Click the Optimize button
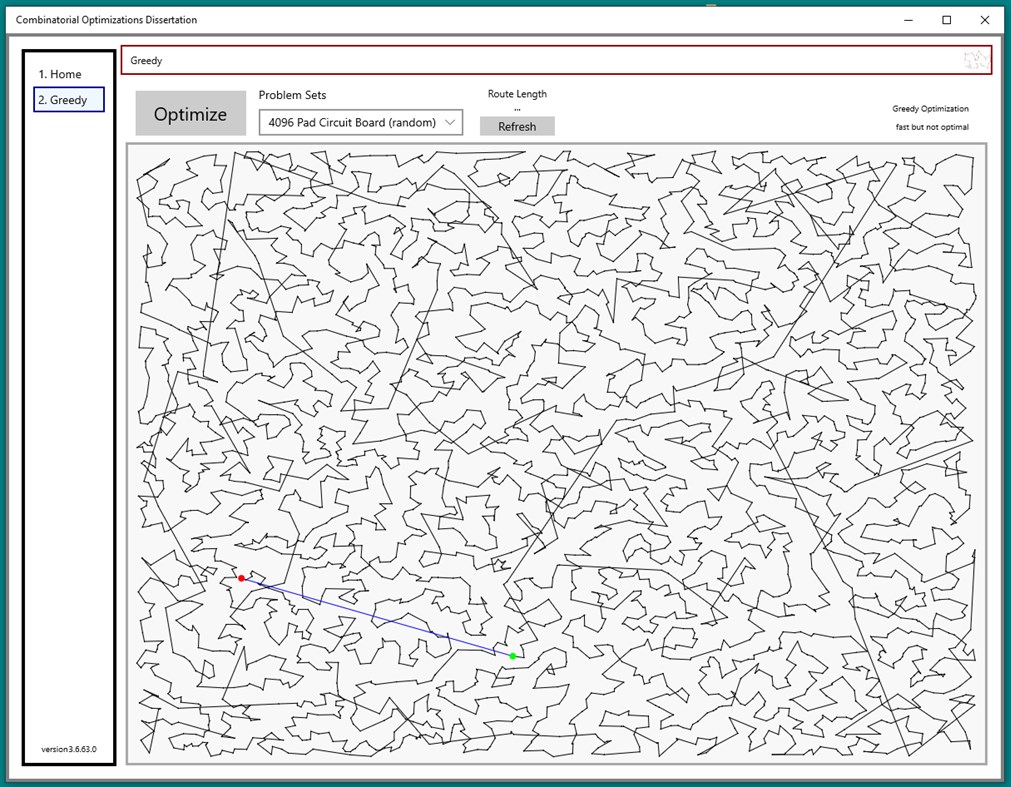 [x=190, y=112]
